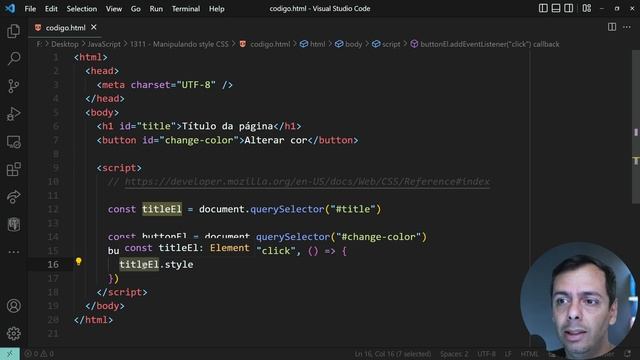Open the Go menu

tap(136, 9)
